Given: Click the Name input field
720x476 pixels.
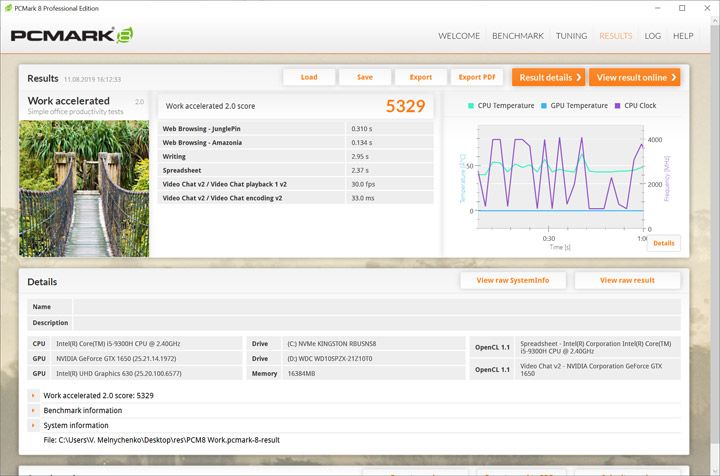Looking at the screenshot, I should click(377, 307).
